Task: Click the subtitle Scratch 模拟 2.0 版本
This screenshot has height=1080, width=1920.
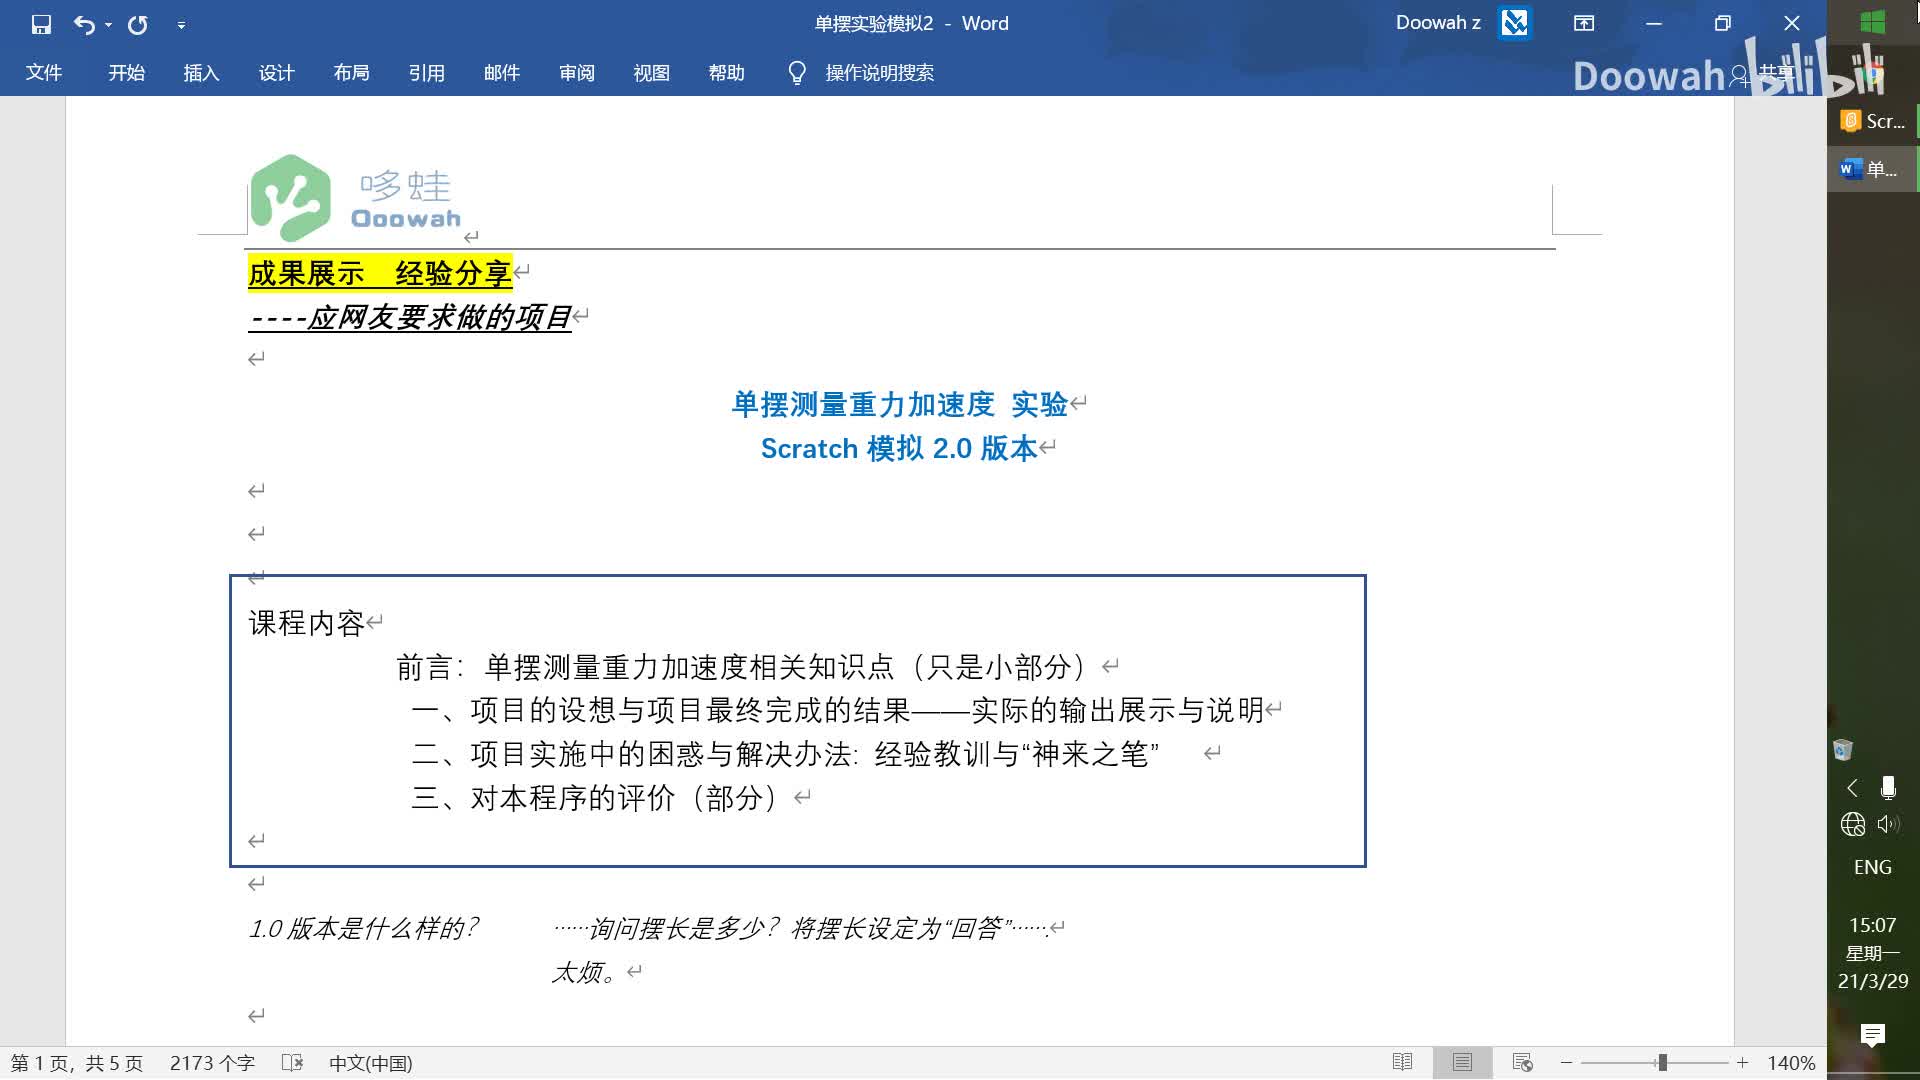Action: [899, 448]
